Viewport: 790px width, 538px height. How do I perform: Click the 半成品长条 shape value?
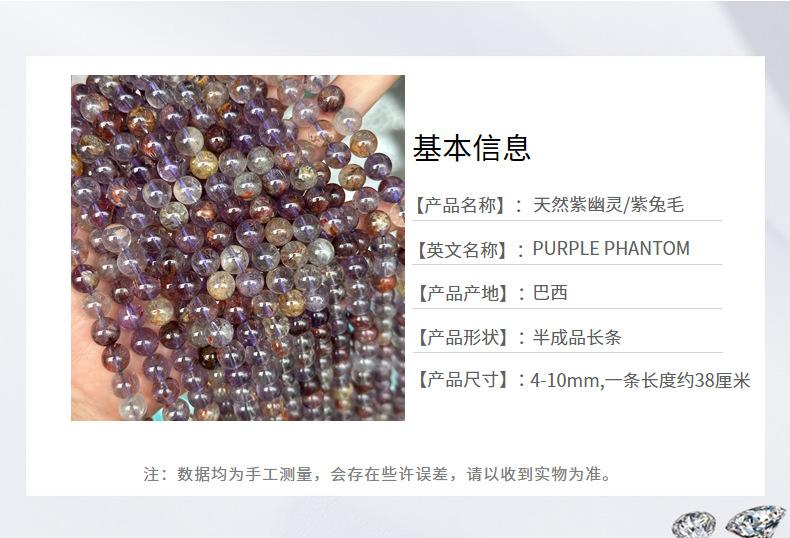tap(576, 337)
